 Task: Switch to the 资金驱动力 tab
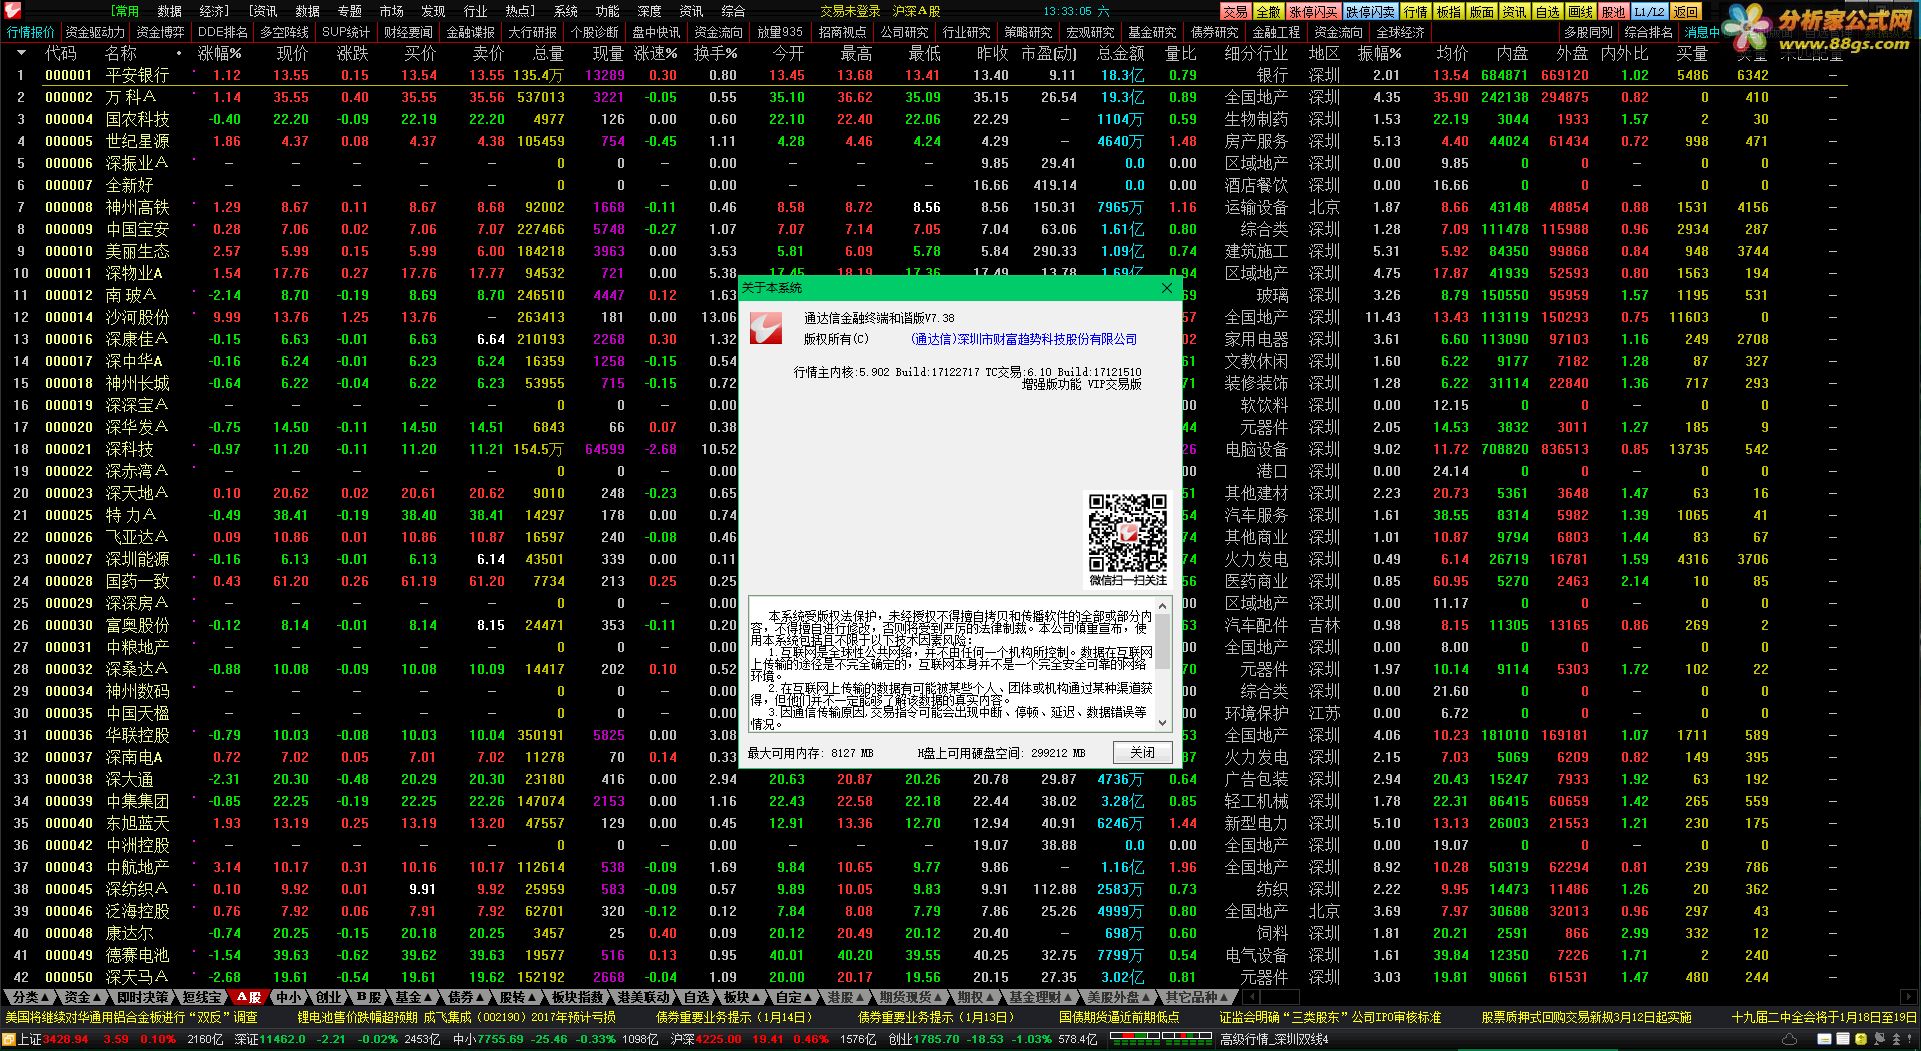(x=95, y=32)
